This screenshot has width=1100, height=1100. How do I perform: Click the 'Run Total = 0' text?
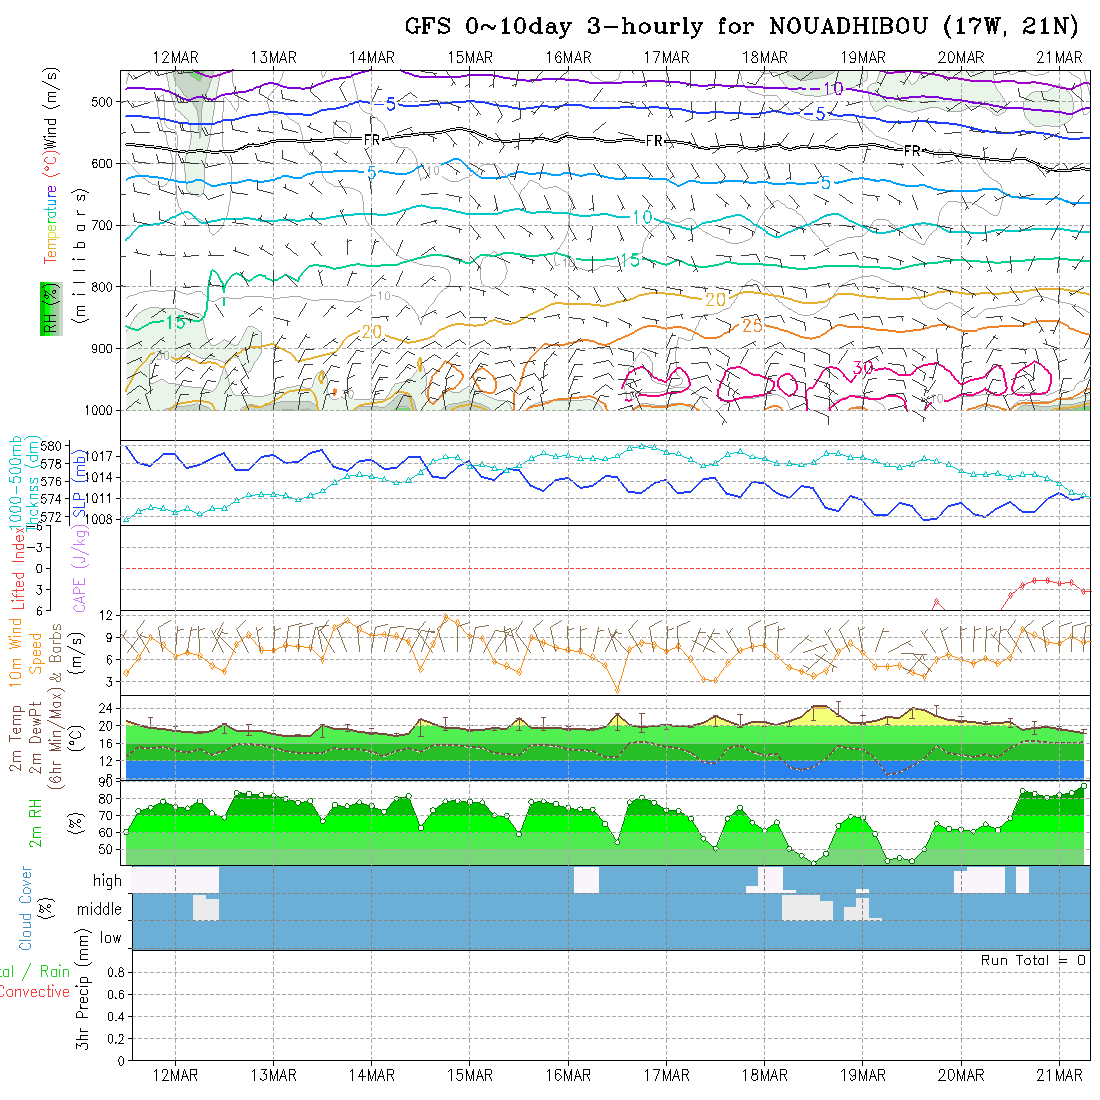click(1033, 960)
